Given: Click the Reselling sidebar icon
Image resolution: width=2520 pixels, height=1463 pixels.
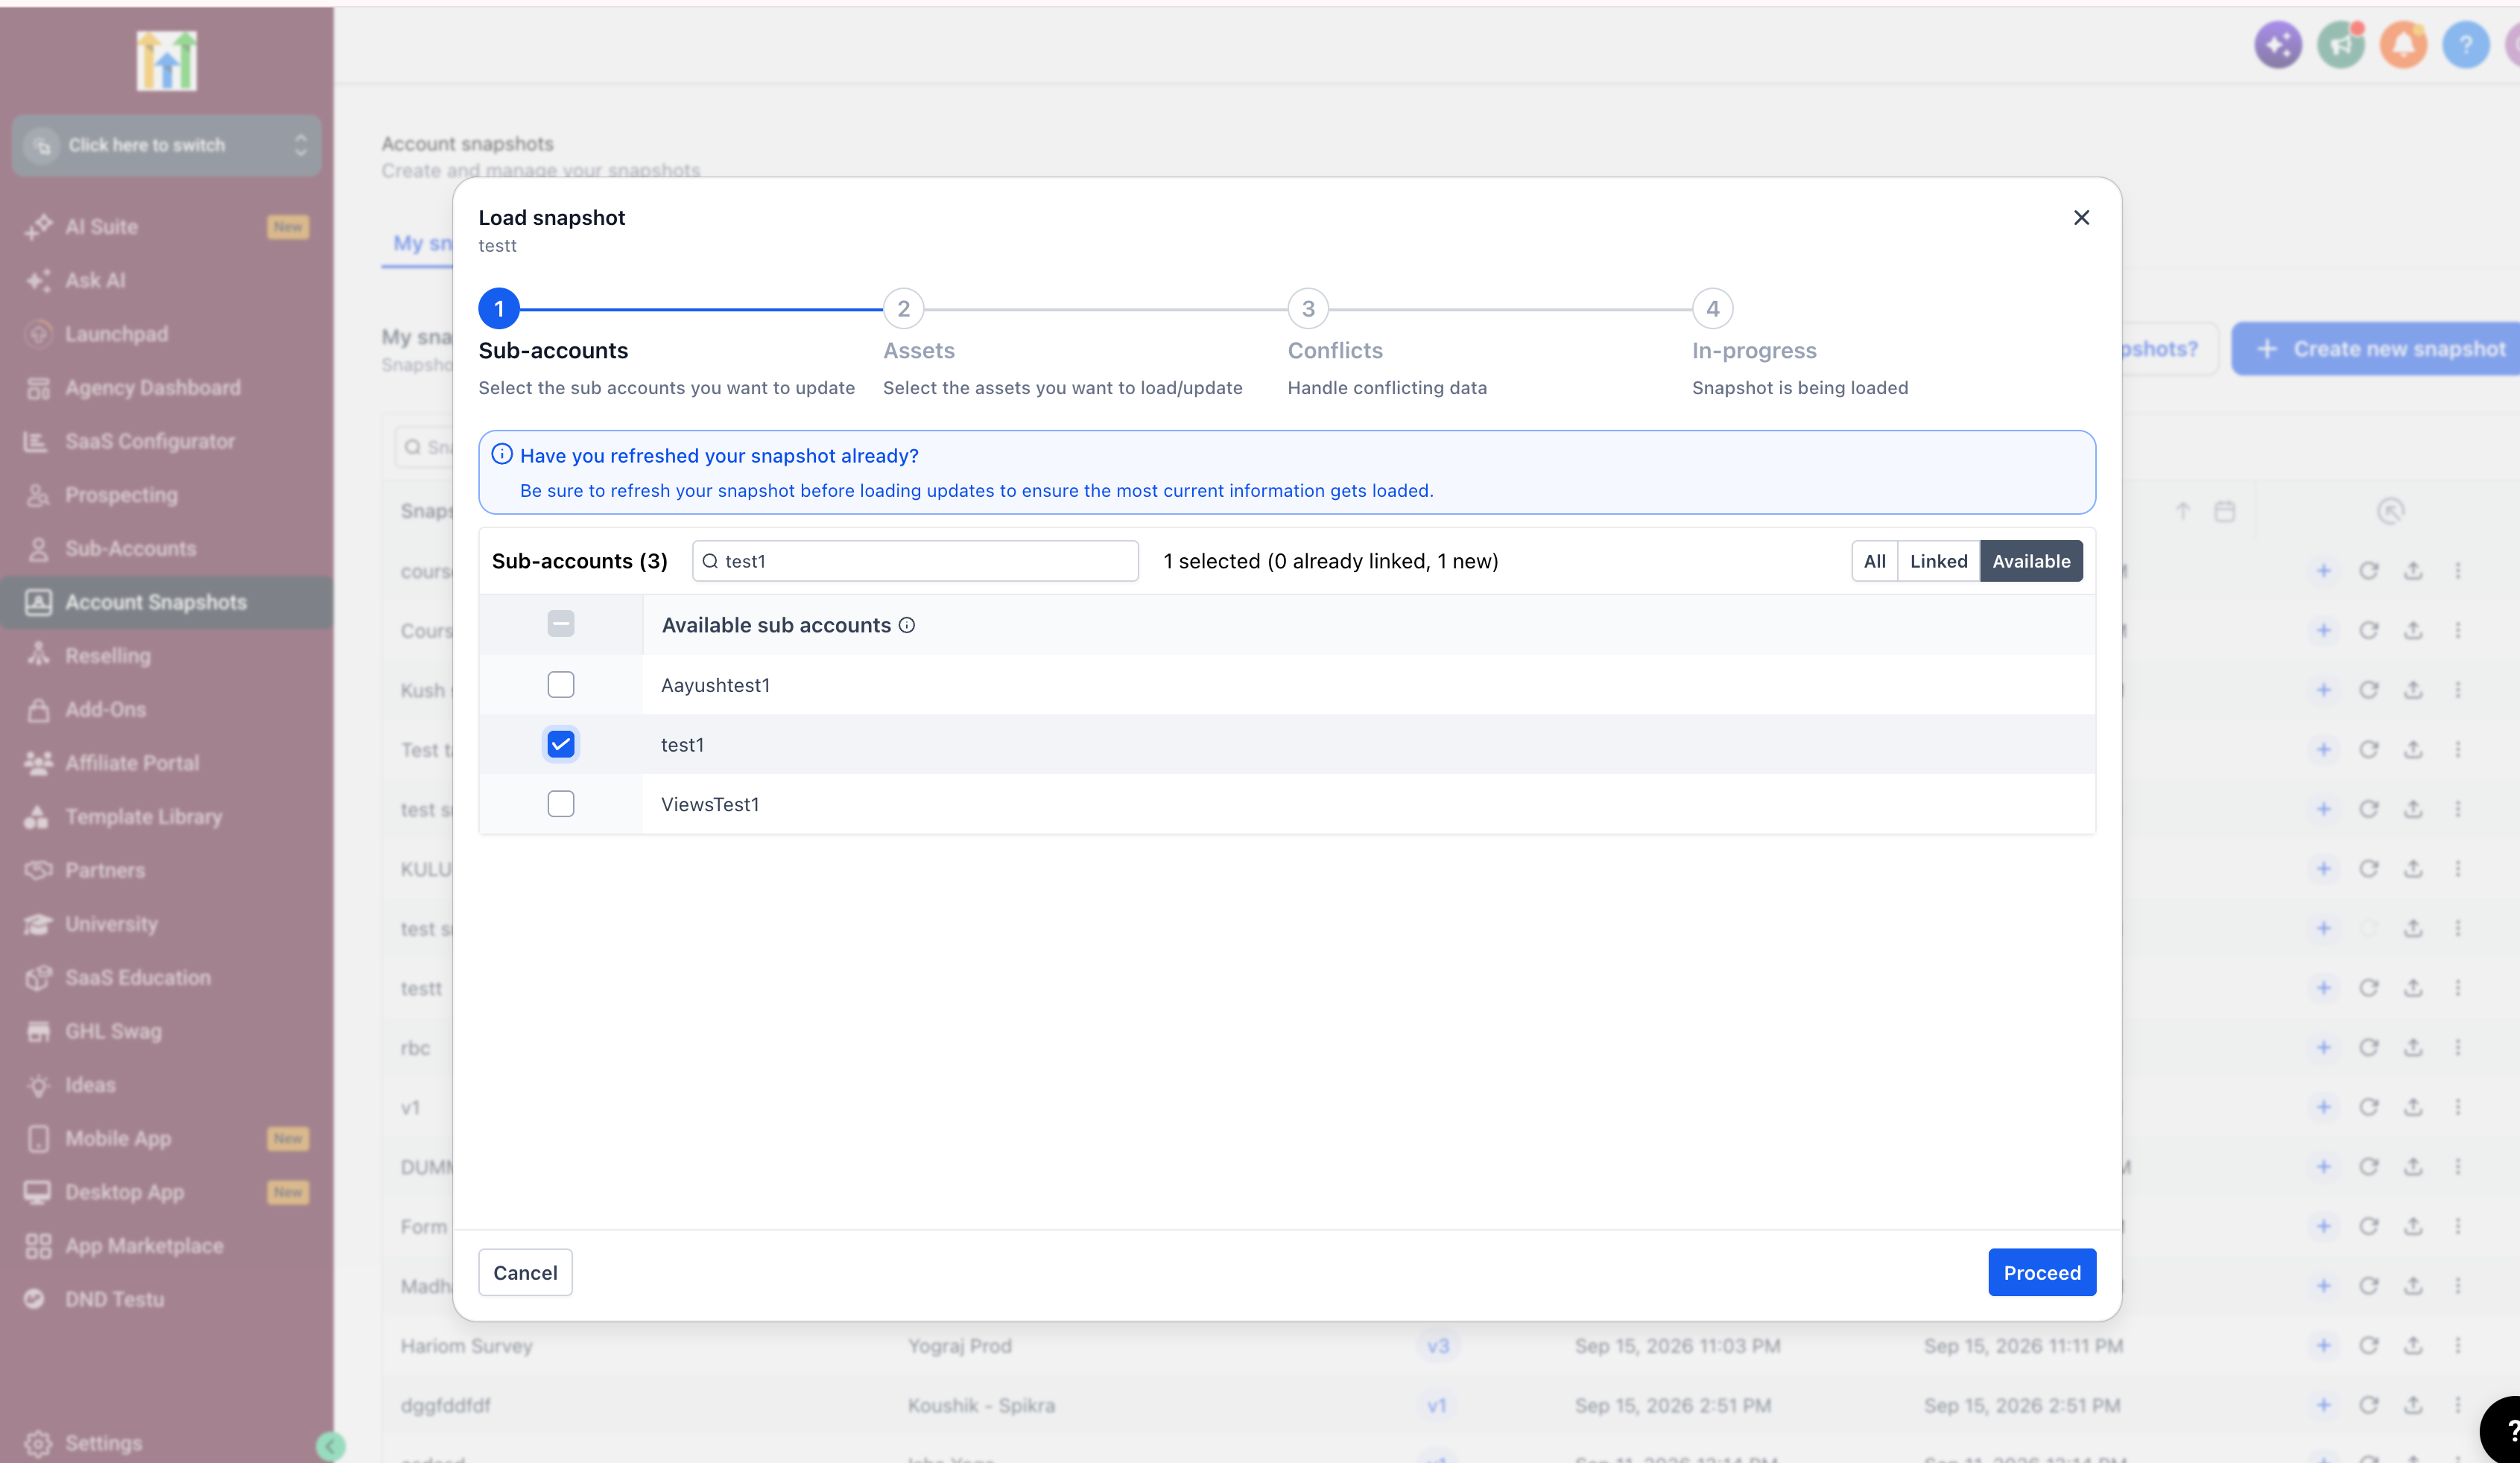Looking at the screenshot, I should [x=38, y=656].
